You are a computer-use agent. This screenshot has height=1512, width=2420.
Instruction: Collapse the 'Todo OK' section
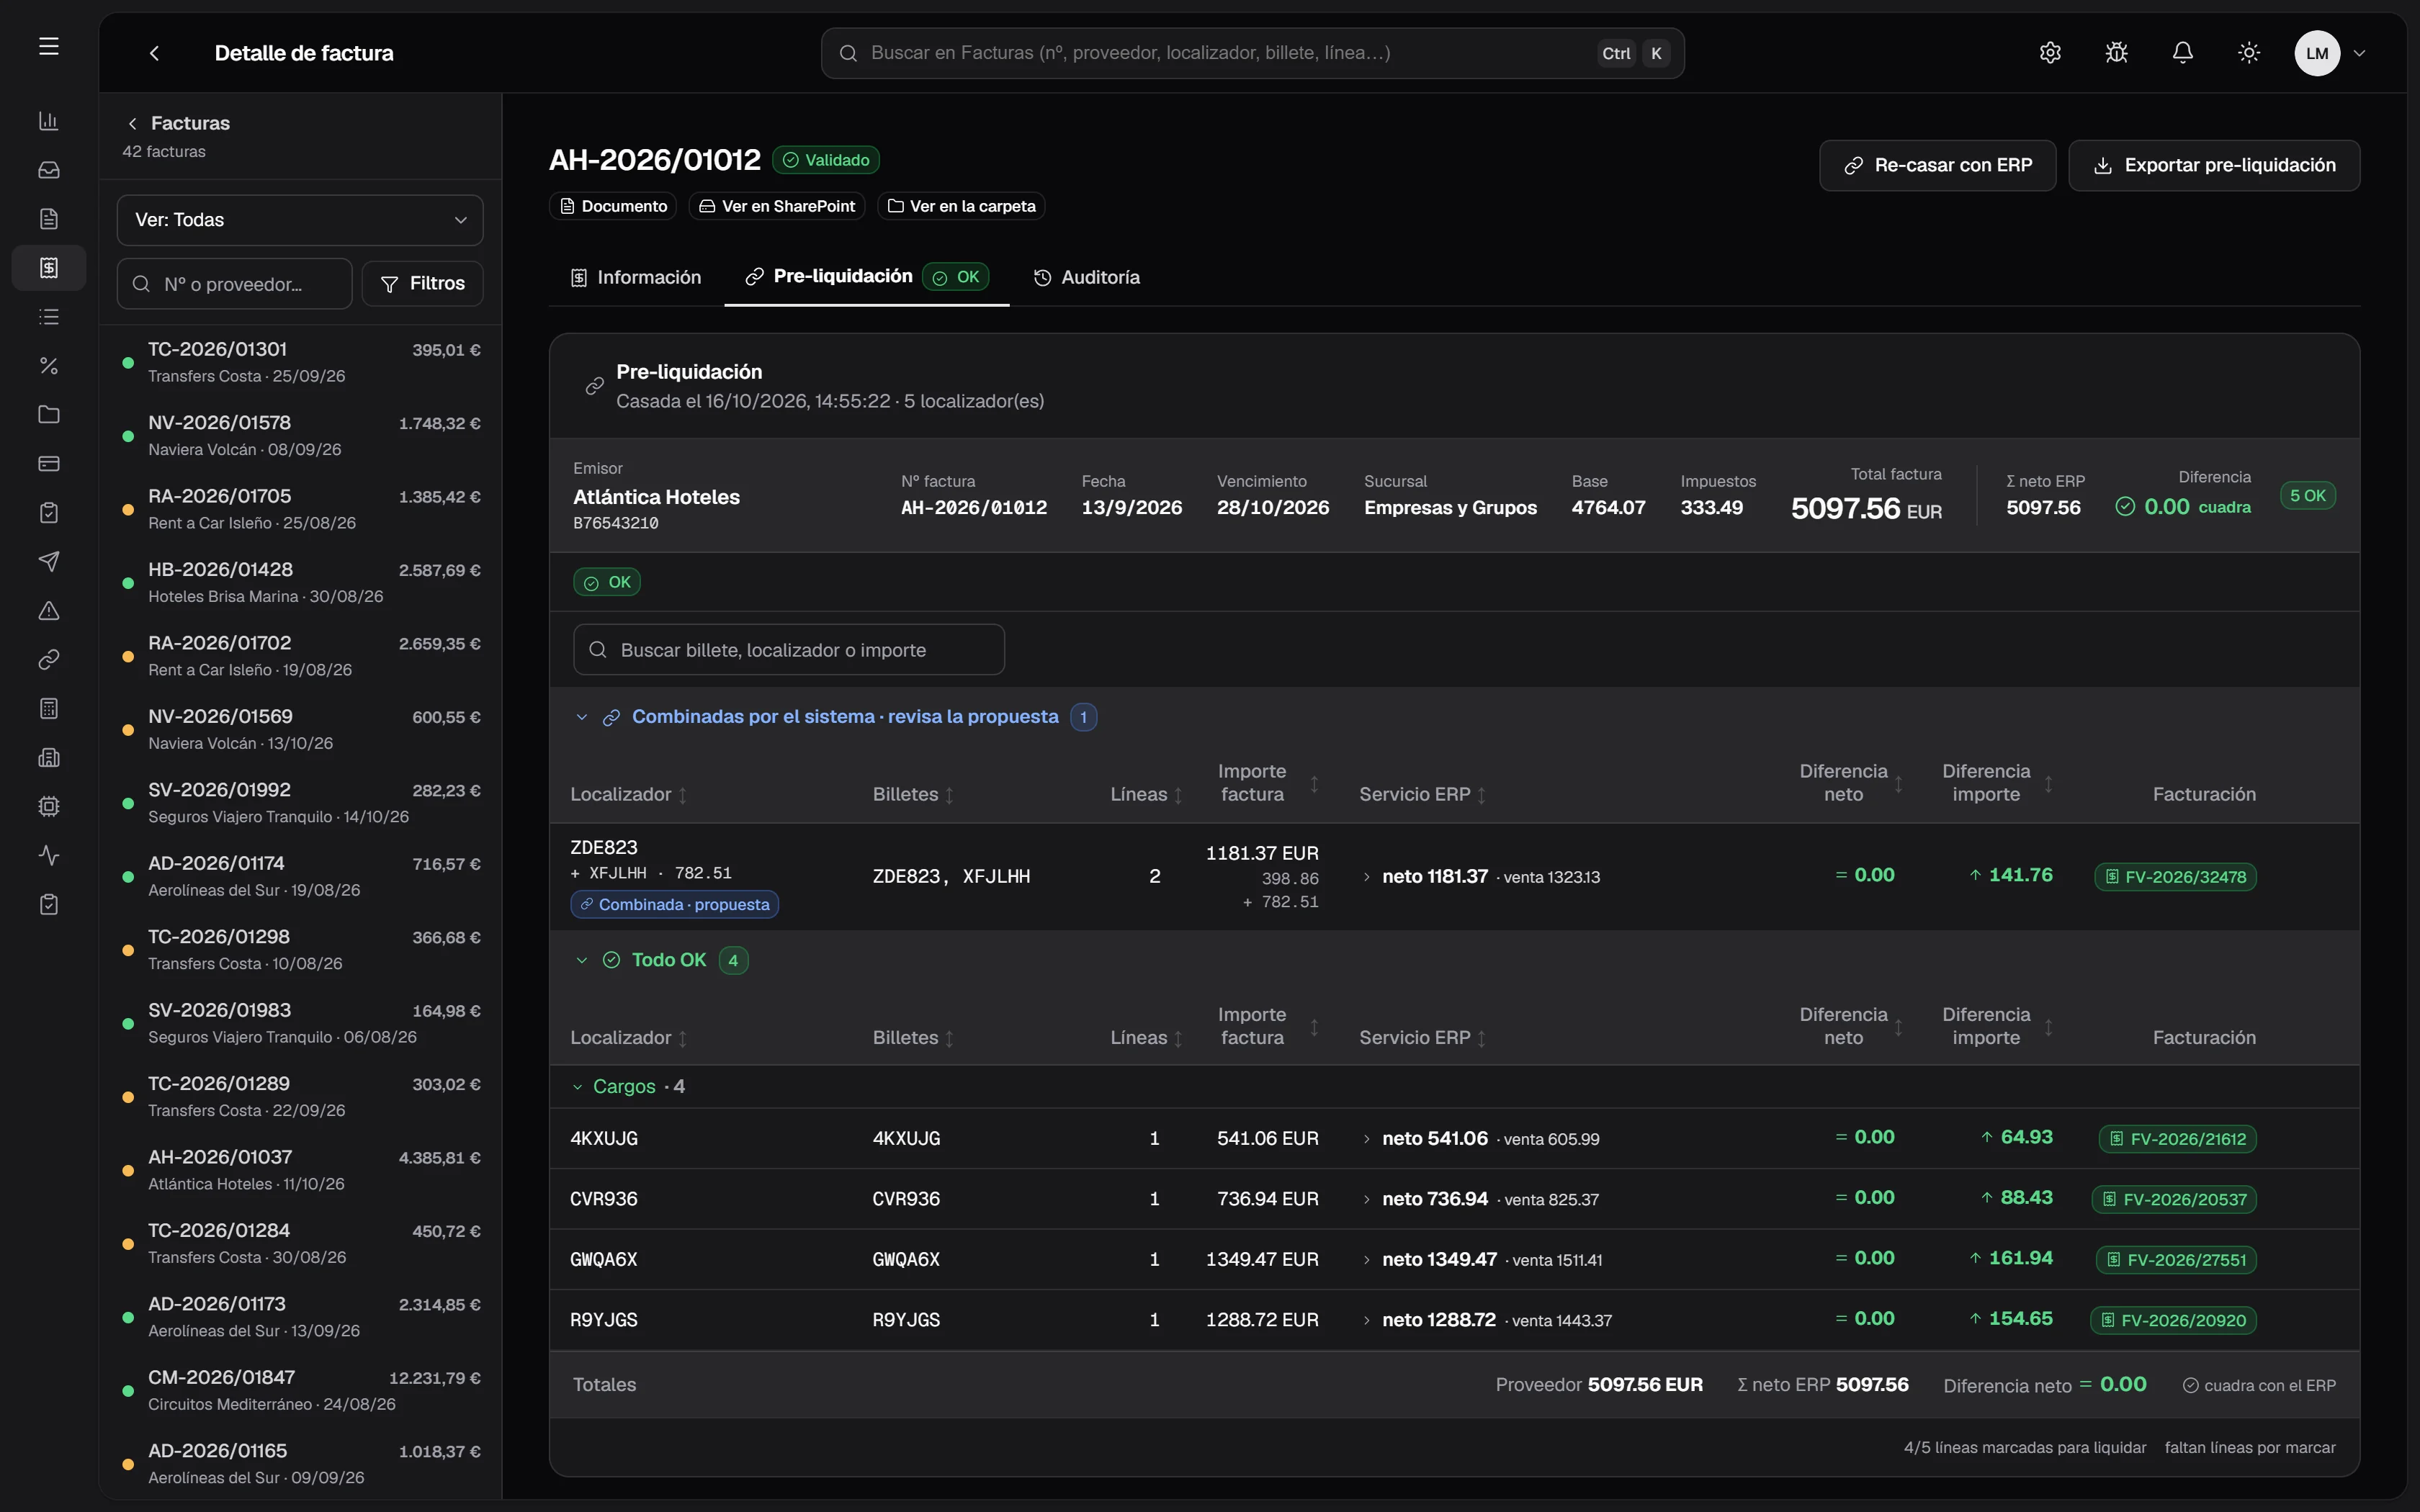(x=581, y=960)
